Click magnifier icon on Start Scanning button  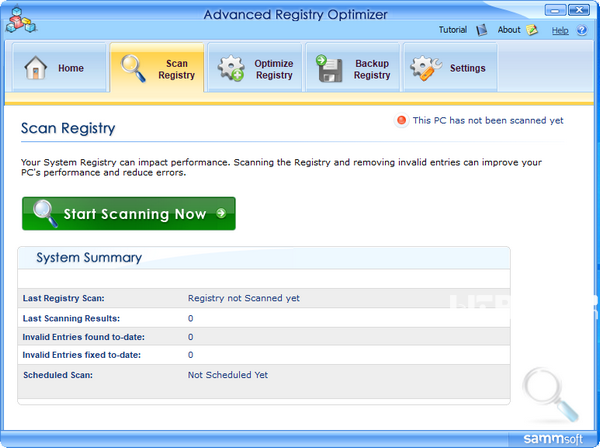(x=45, y=213)
